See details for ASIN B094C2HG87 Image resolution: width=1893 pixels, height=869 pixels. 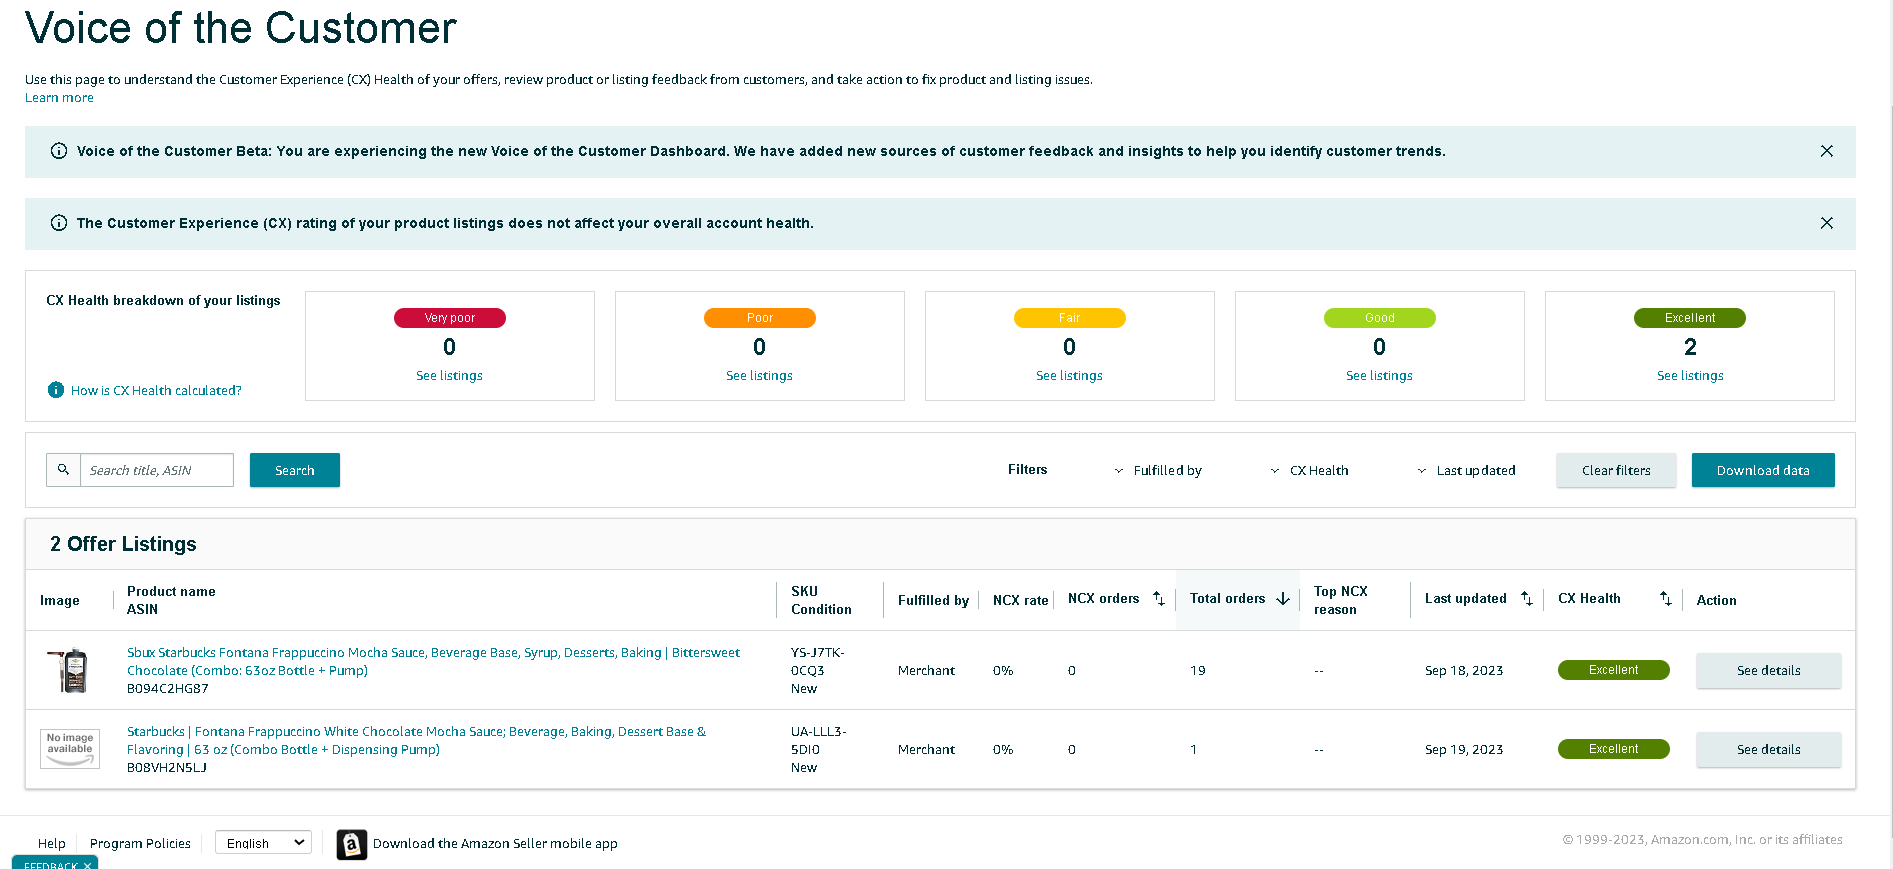click(1768, 670)
